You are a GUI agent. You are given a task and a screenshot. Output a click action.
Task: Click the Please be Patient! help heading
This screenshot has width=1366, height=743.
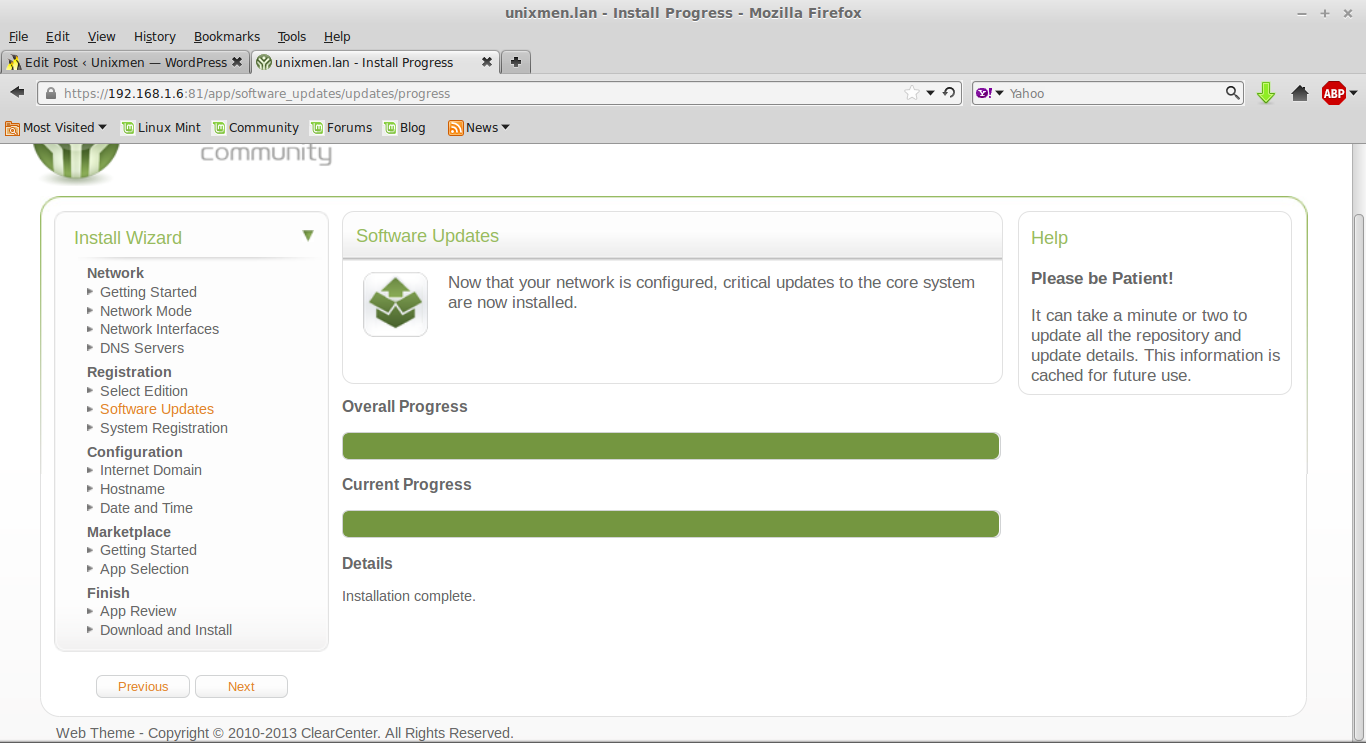[1102, 278]
